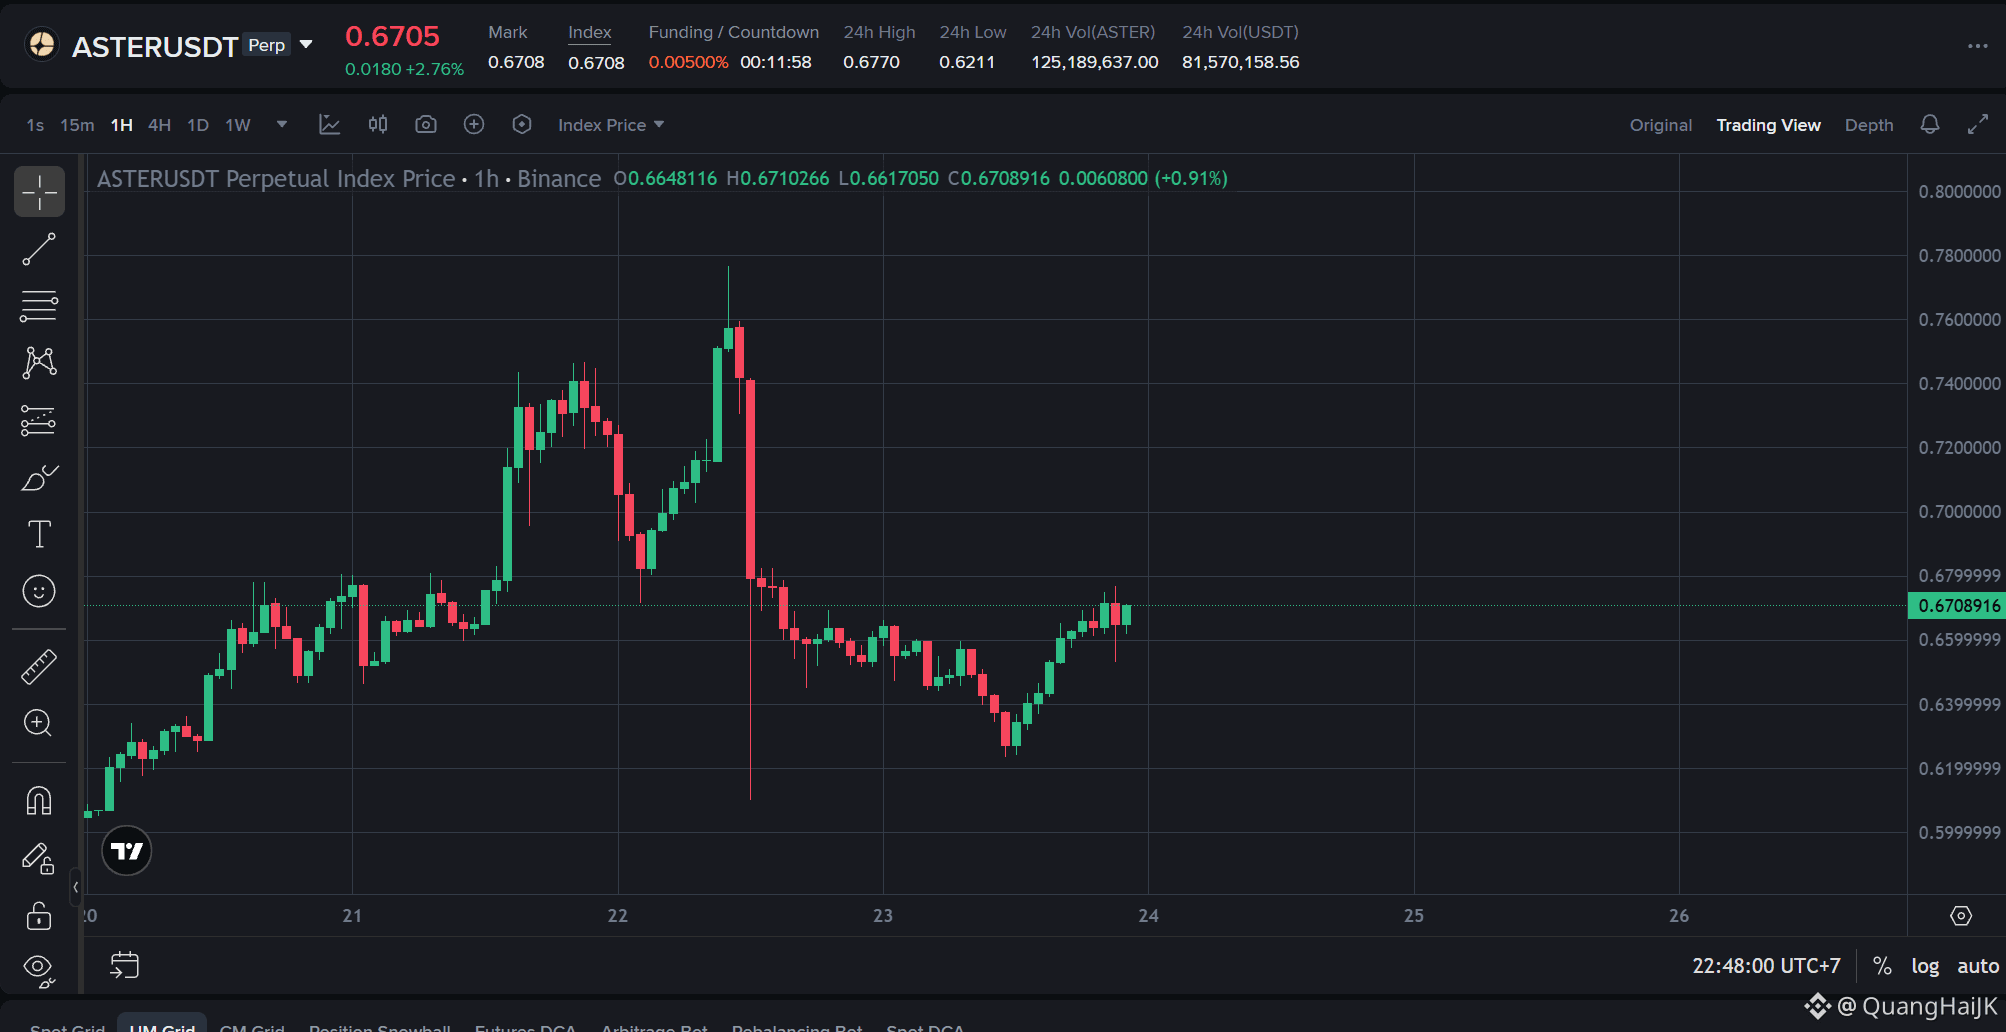Click the 0.7000000 price axis label
The height and width of the screenshot is (1032, 2006).
pyautogui.click(x=1959, y=512)
